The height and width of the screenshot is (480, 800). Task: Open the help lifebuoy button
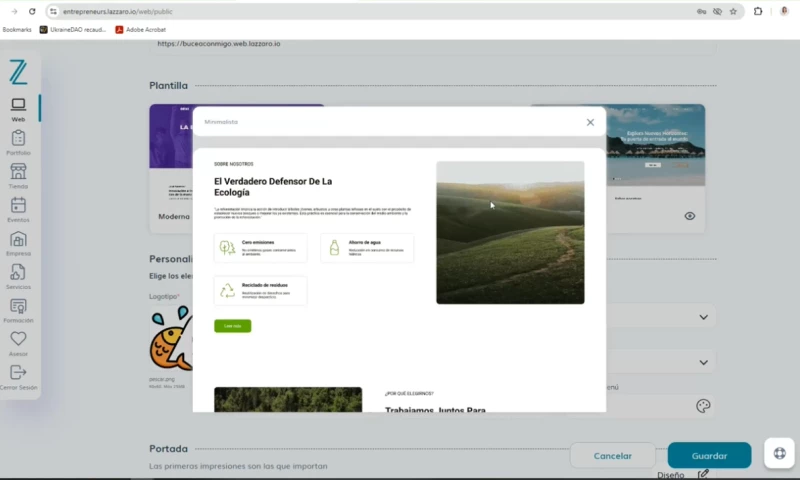[780, 453]
